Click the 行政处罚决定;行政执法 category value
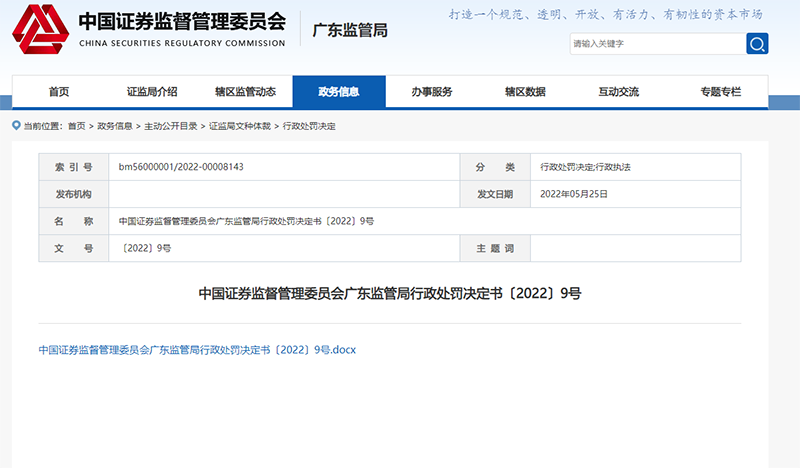This screenshot has height=468, width=800. point(585,167)
